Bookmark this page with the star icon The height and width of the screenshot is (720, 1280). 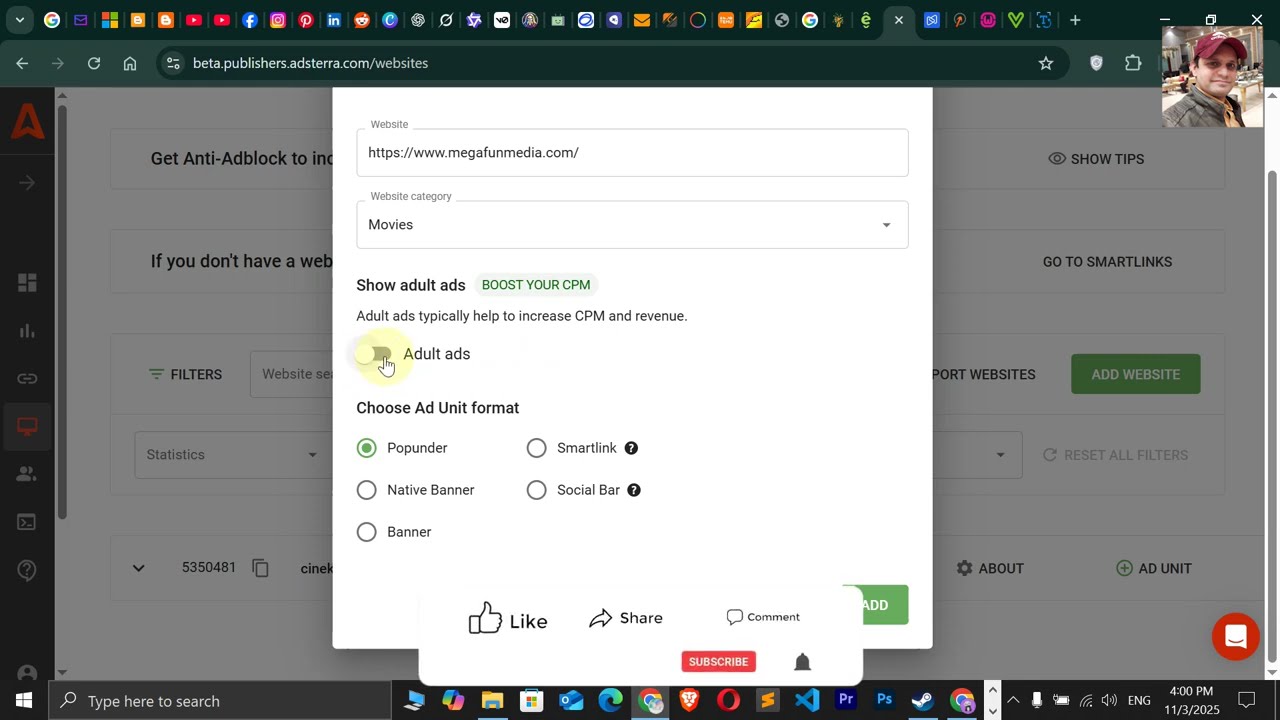pyautogui.click(x=1046, y=63)
